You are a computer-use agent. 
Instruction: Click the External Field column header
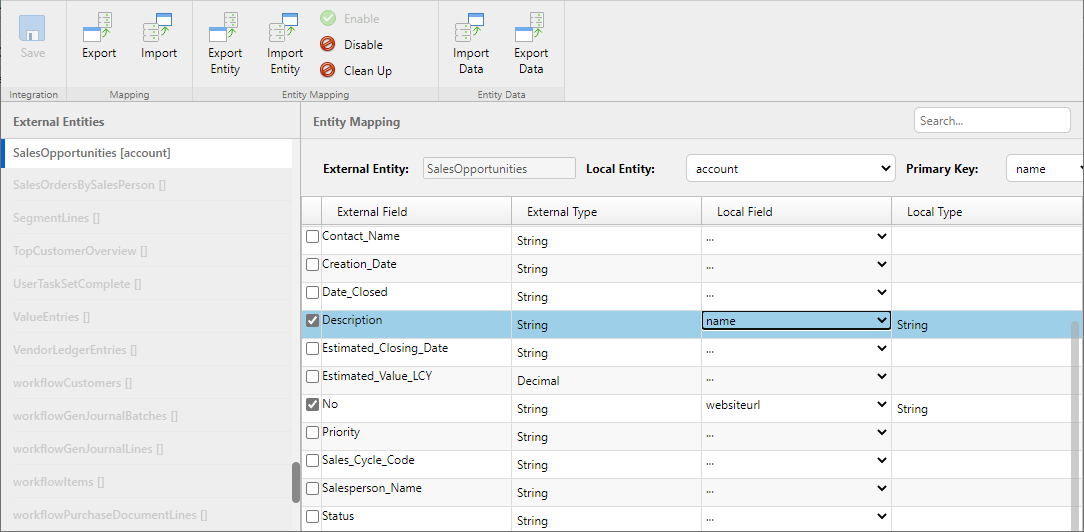point(372,212)
